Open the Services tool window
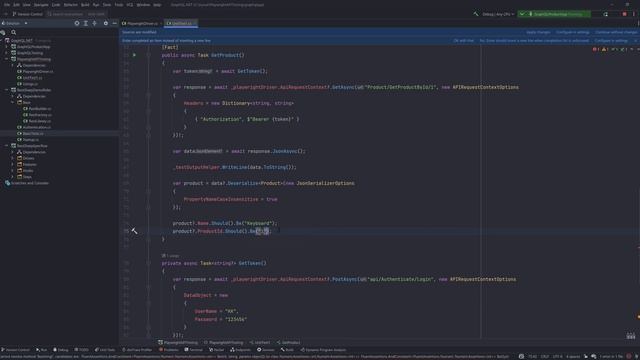The image size is (640, 360). 266,350
